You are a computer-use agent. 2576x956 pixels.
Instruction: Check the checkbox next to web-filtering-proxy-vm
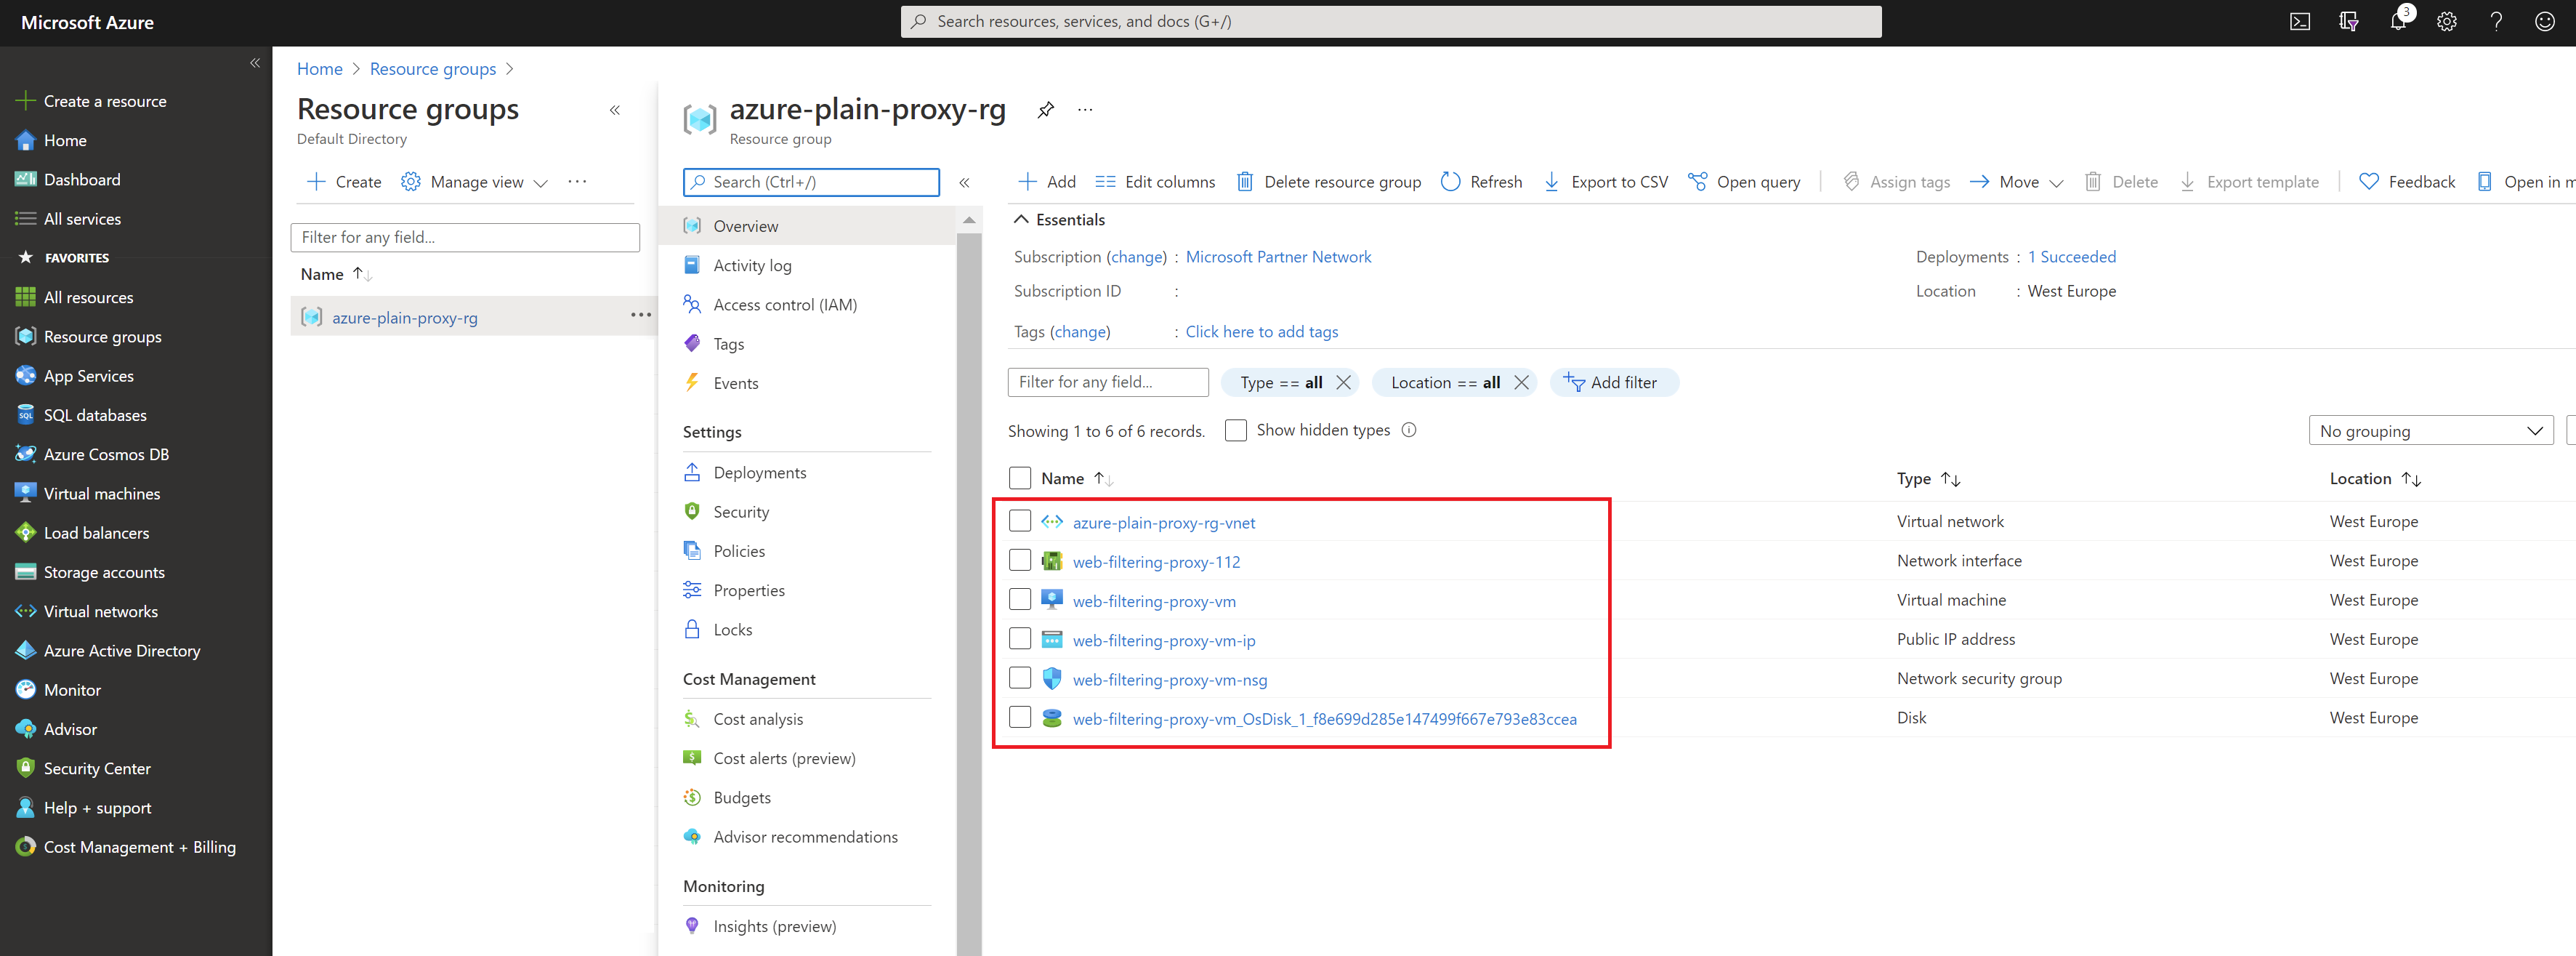click(x=1020, y=600)
